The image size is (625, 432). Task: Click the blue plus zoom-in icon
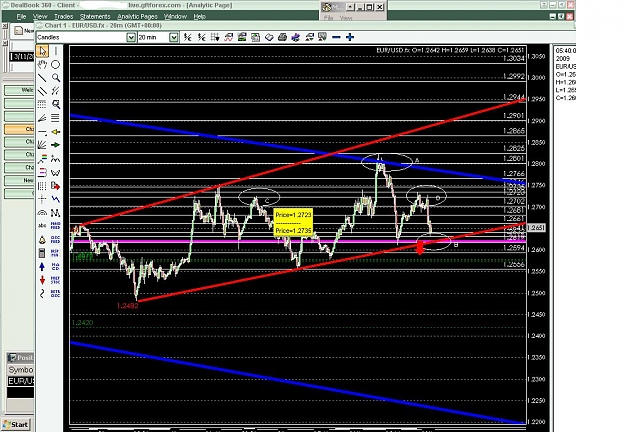tap(350, 37)
